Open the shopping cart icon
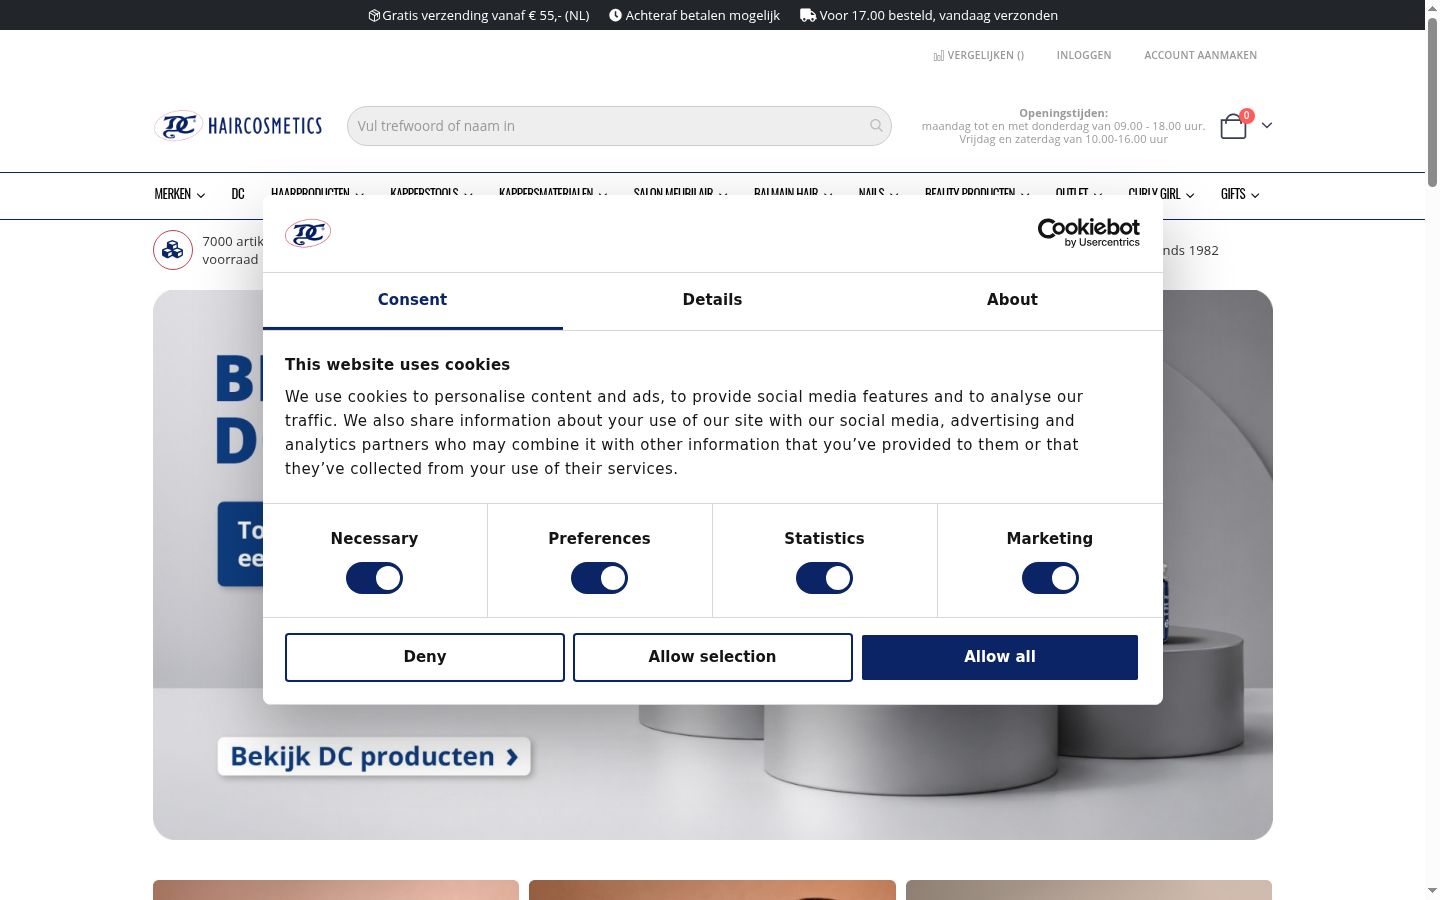Image resolution: width=1440 pixels, height=900 pixels. pyautogui.click(x=1234, y=126)
